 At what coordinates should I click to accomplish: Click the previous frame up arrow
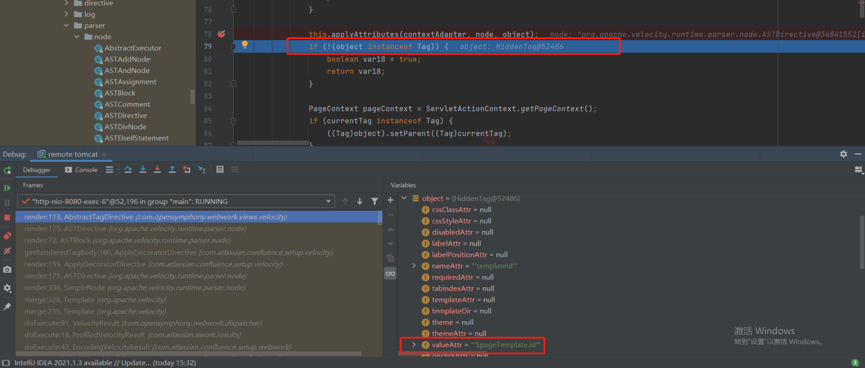(x=345, y=201)
